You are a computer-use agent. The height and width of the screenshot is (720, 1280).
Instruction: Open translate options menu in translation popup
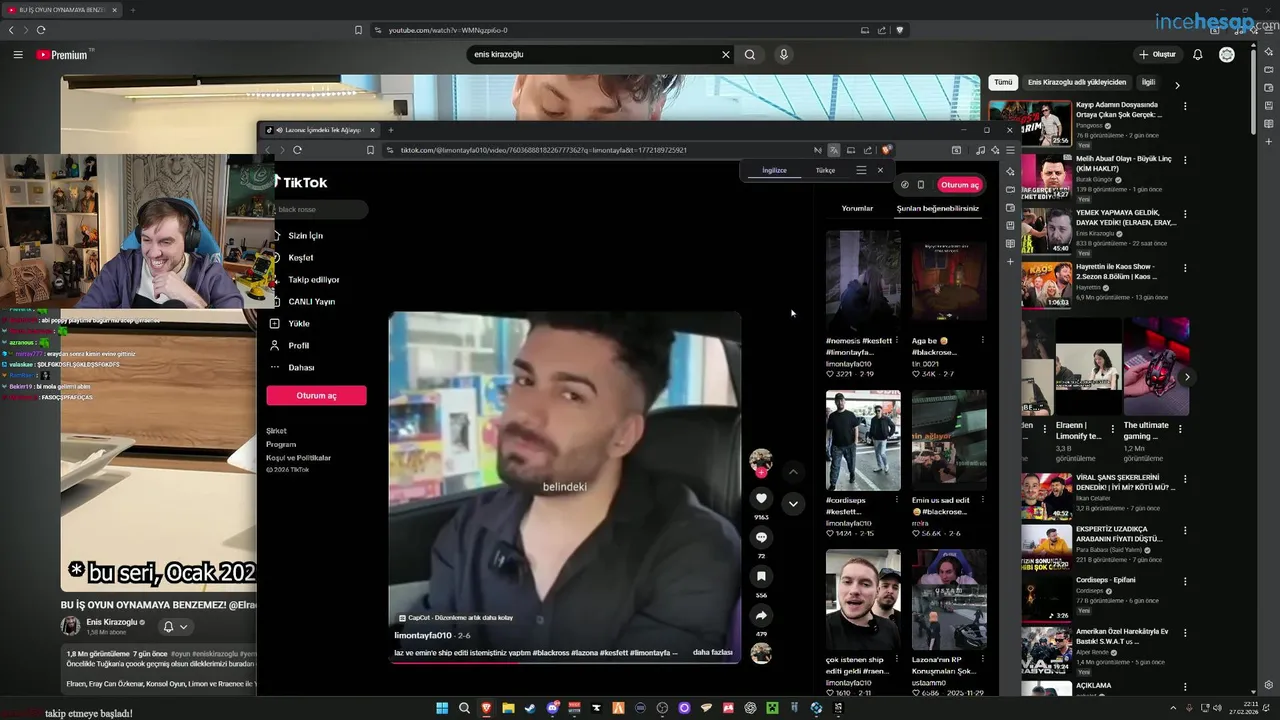coord(861,170)
